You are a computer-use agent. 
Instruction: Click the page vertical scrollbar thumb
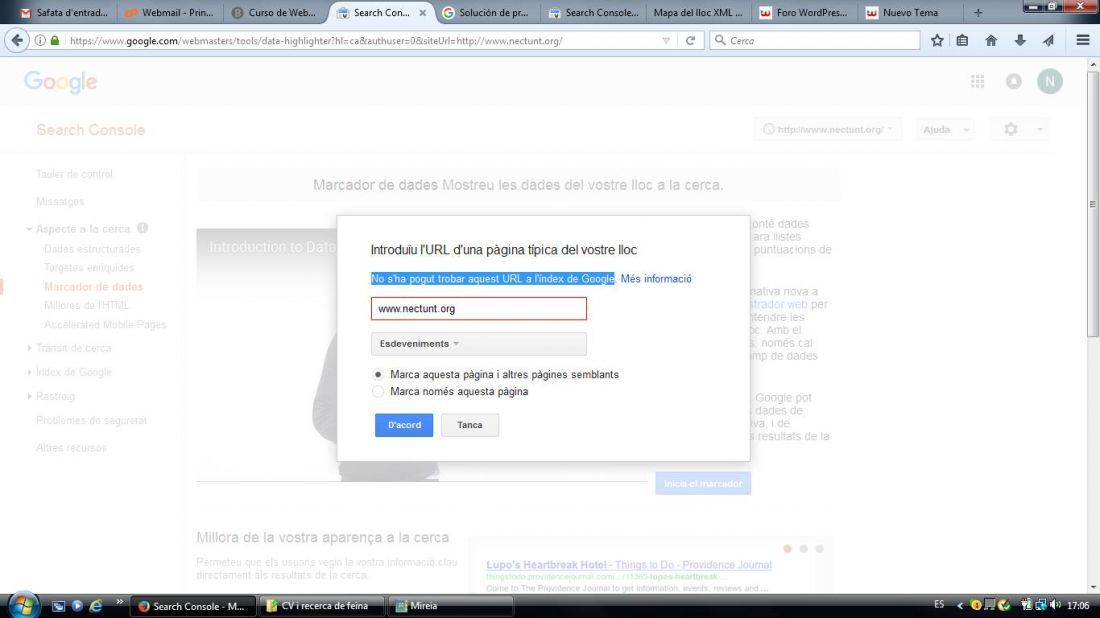[x=1093, y=204]
